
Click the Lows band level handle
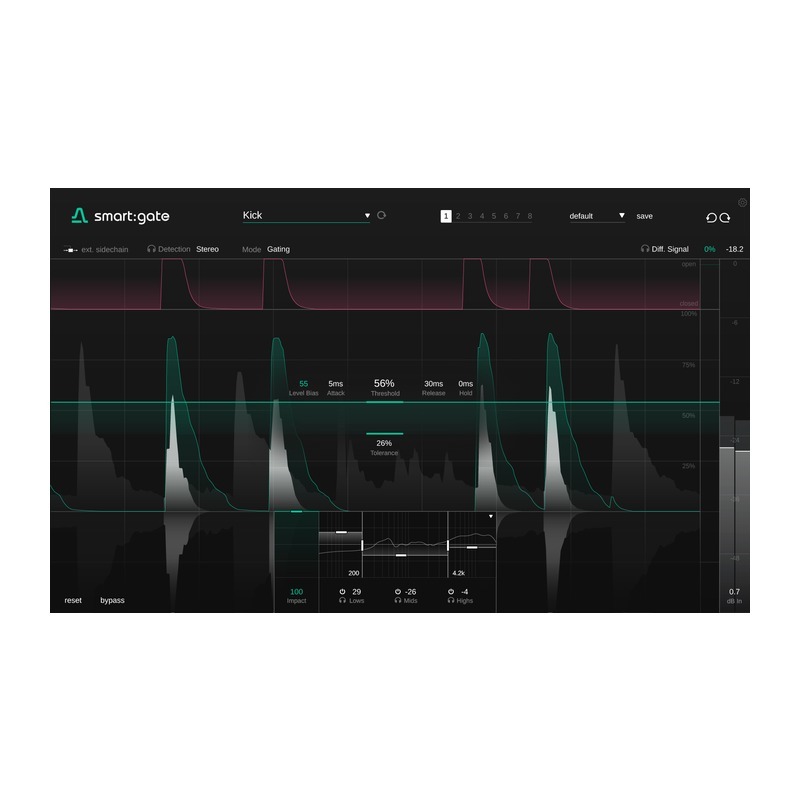tap(341, 532)
